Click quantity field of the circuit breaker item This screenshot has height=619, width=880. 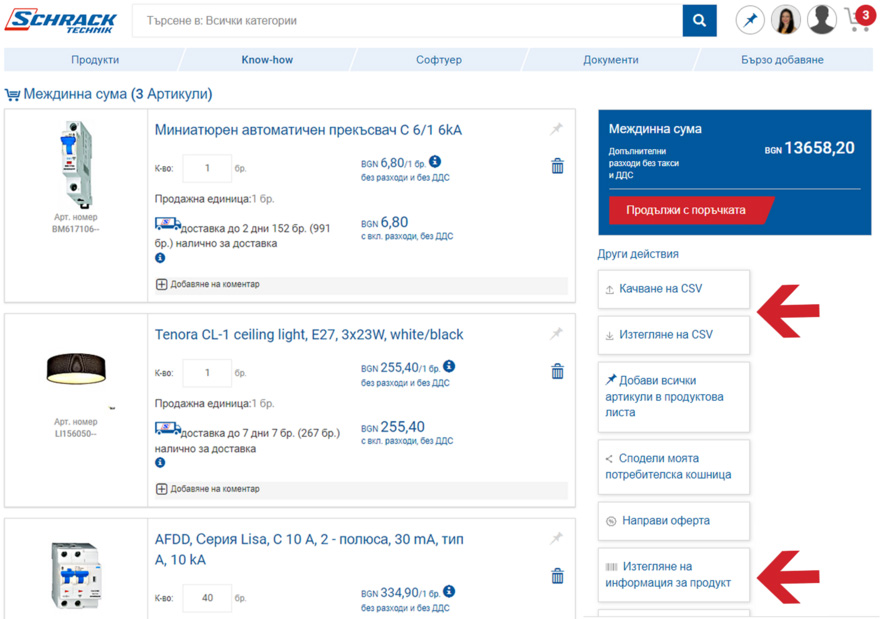click(x=207, y=168)
